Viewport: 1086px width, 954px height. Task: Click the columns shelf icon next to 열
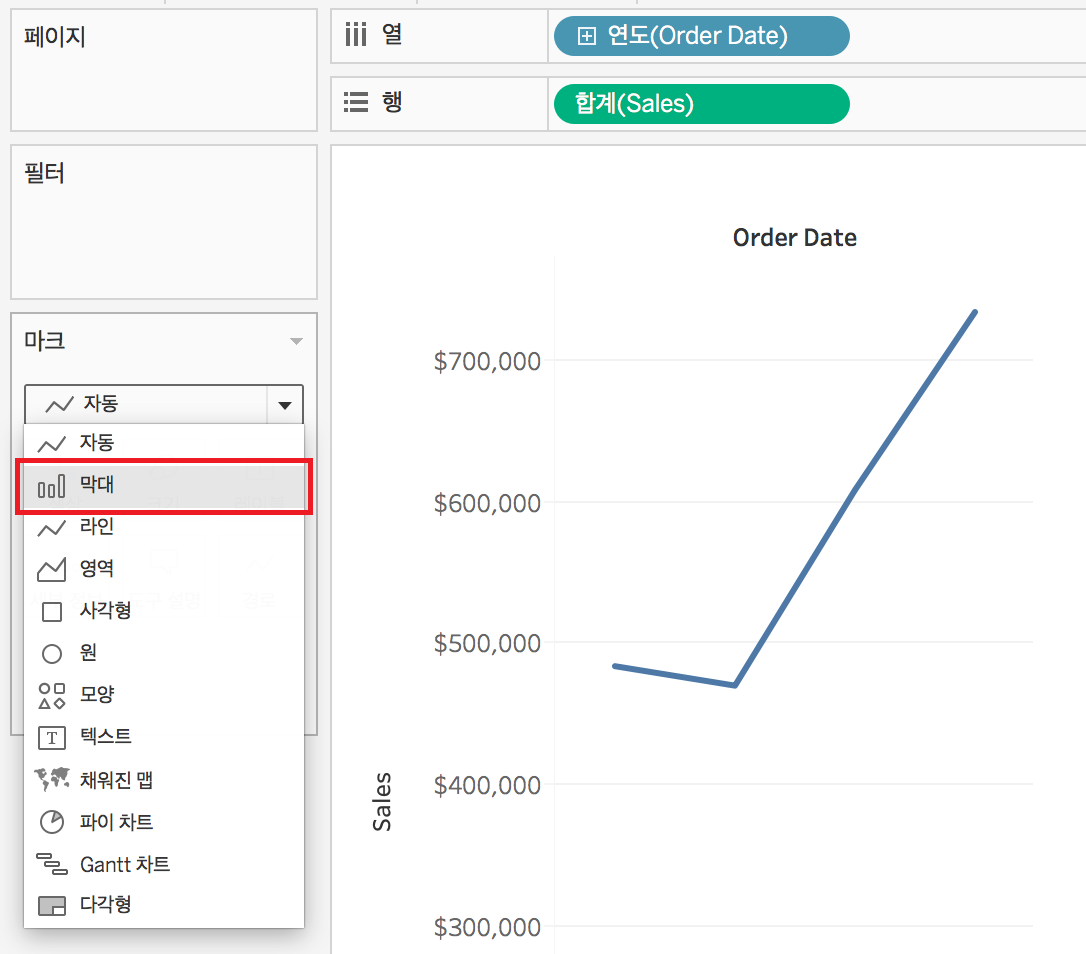(355, 33)
